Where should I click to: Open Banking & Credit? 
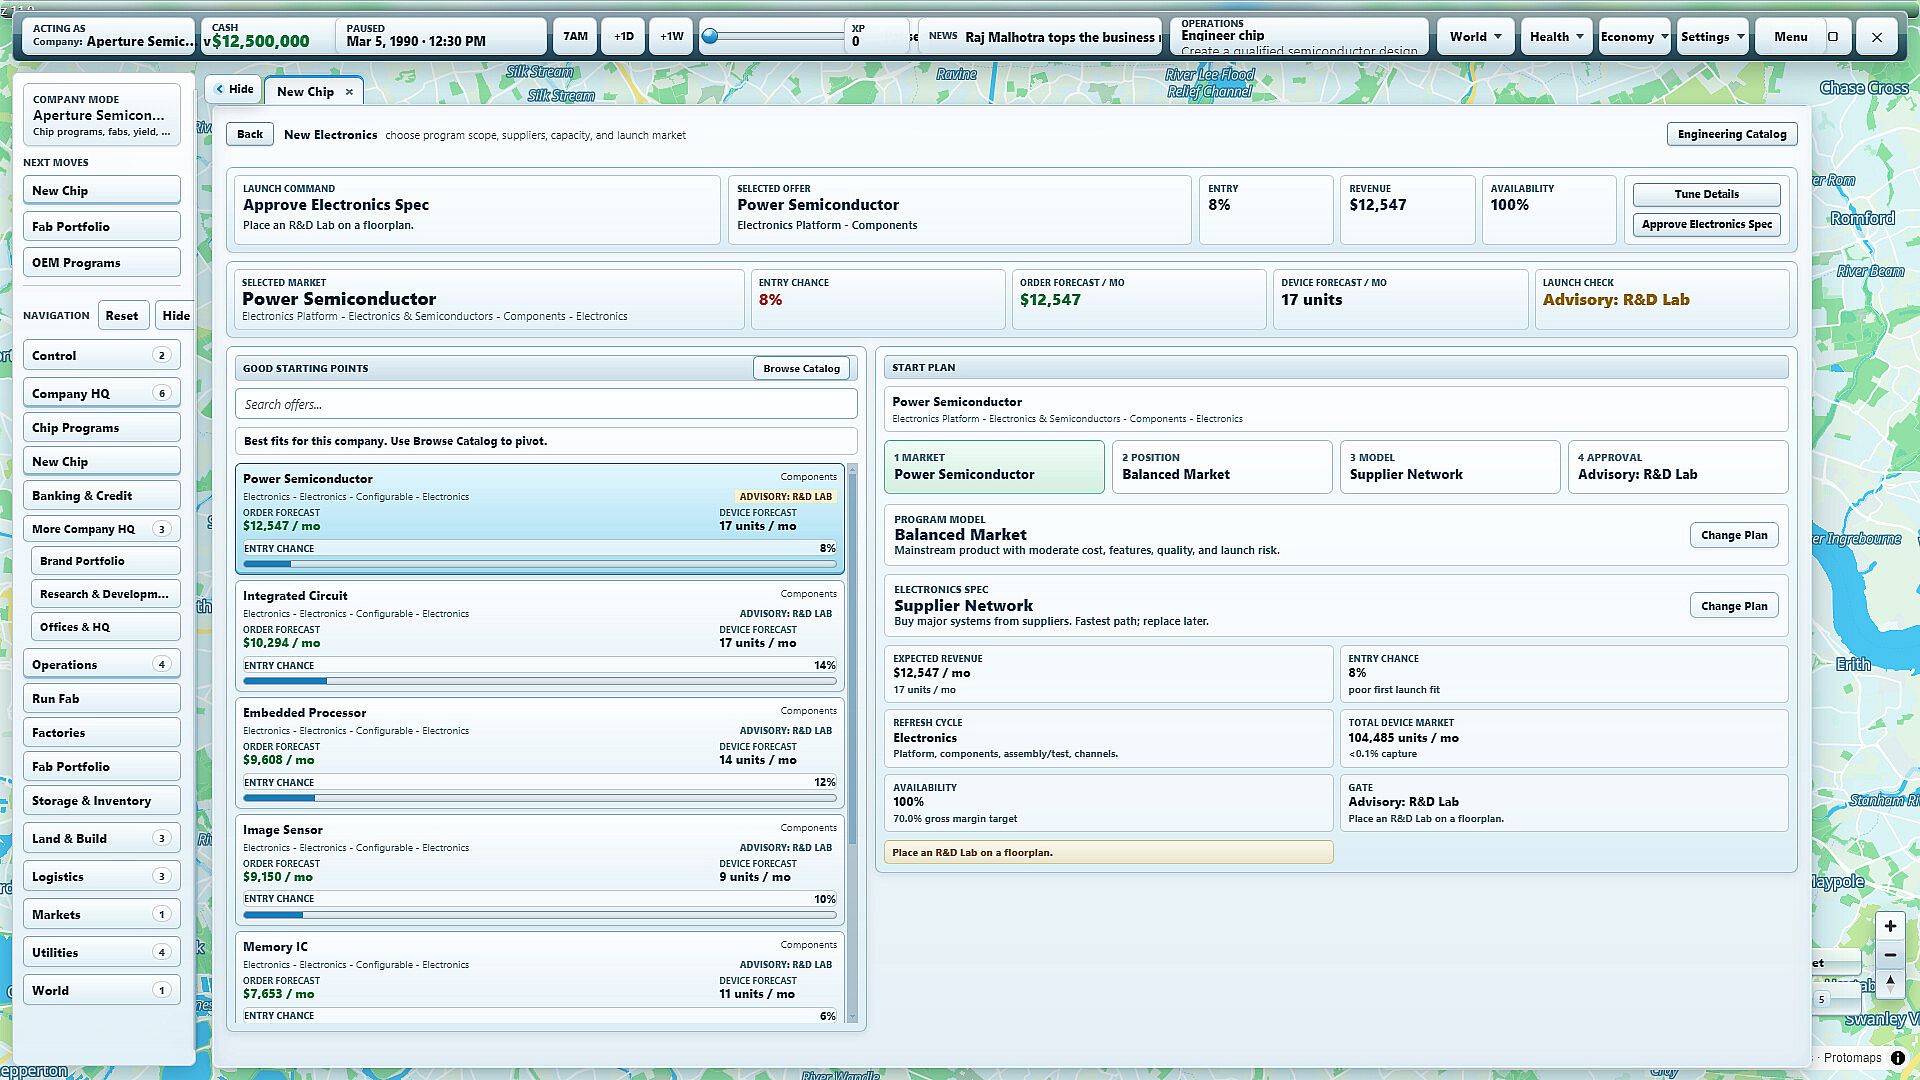[x=102, y=496]
